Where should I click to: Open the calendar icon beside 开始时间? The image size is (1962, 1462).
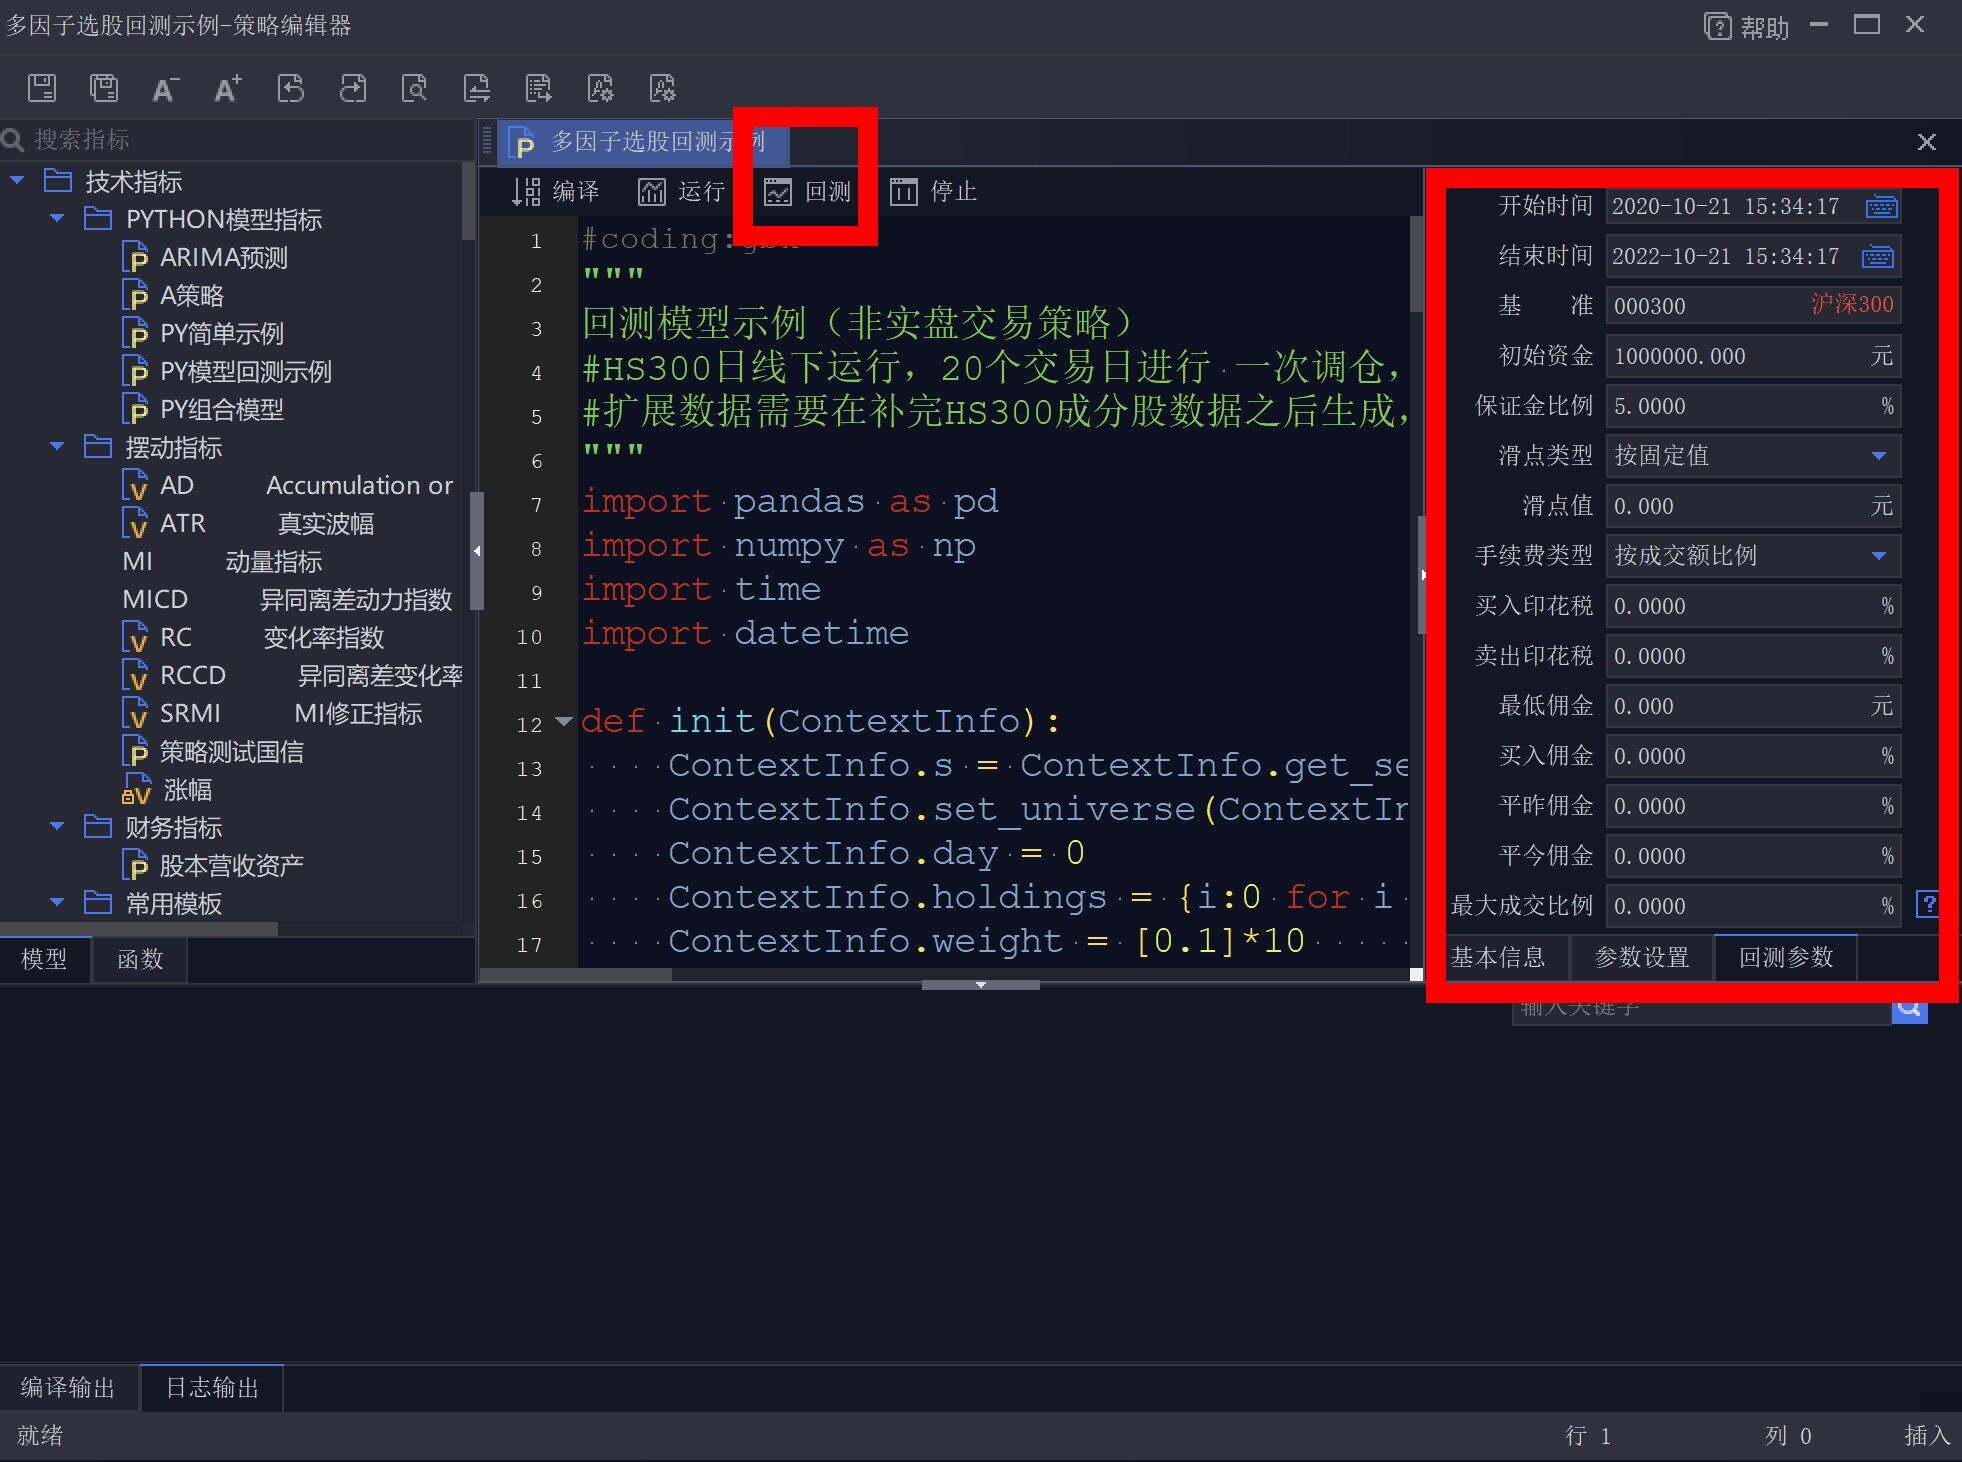pyautogui.click(x=1880, y=206)
